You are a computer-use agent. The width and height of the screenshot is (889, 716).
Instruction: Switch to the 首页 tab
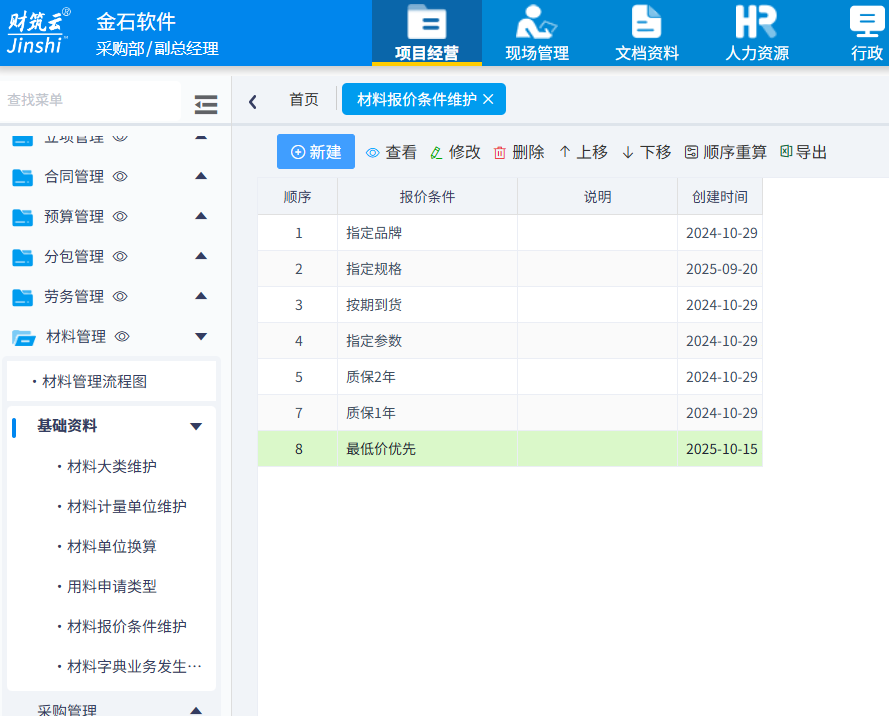(x=304, y=100)
